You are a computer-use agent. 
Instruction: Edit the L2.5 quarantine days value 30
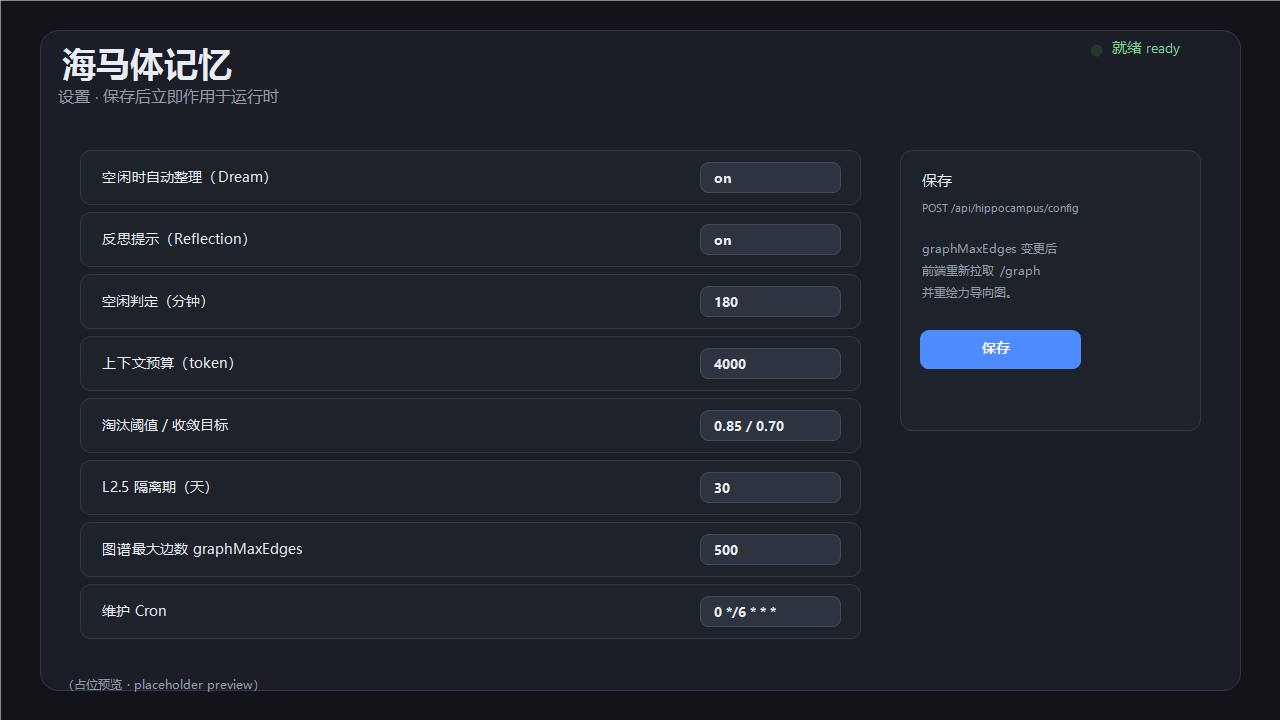(x=770, y=488)
